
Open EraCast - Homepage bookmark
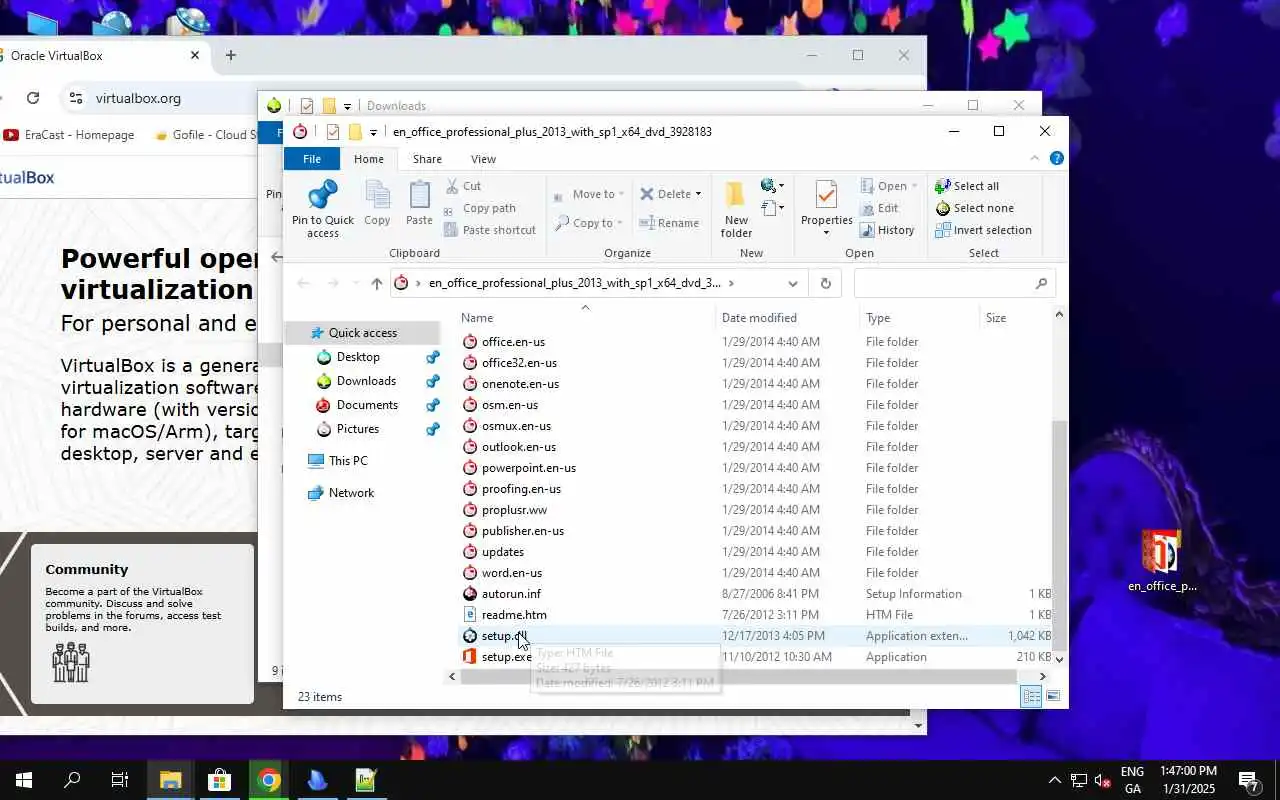(69, 135)
